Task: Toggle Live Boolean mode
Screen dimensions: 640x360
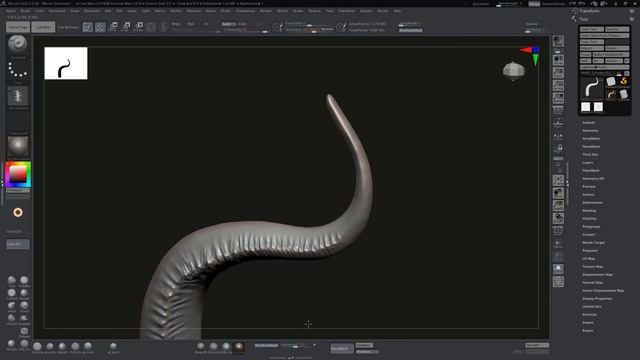Action: pos(67,27)
